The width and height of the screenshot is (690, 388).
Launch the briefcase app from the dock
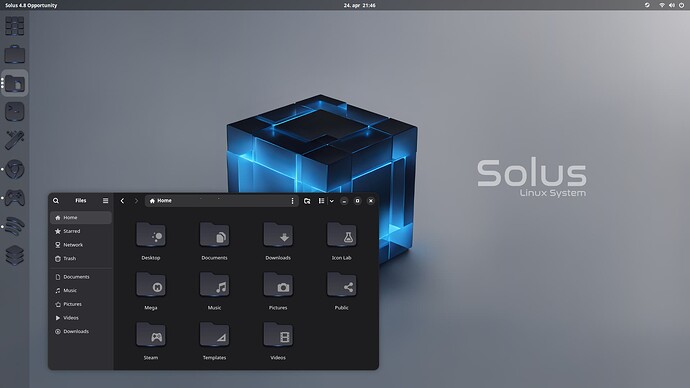(15, 55)
